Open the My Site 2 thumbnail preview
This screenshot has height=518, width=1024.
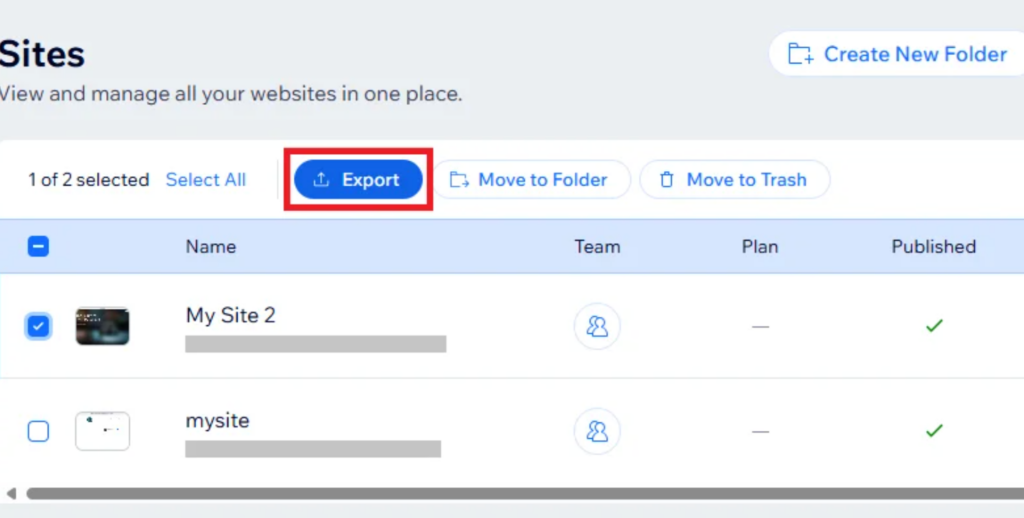pos(102,326)
